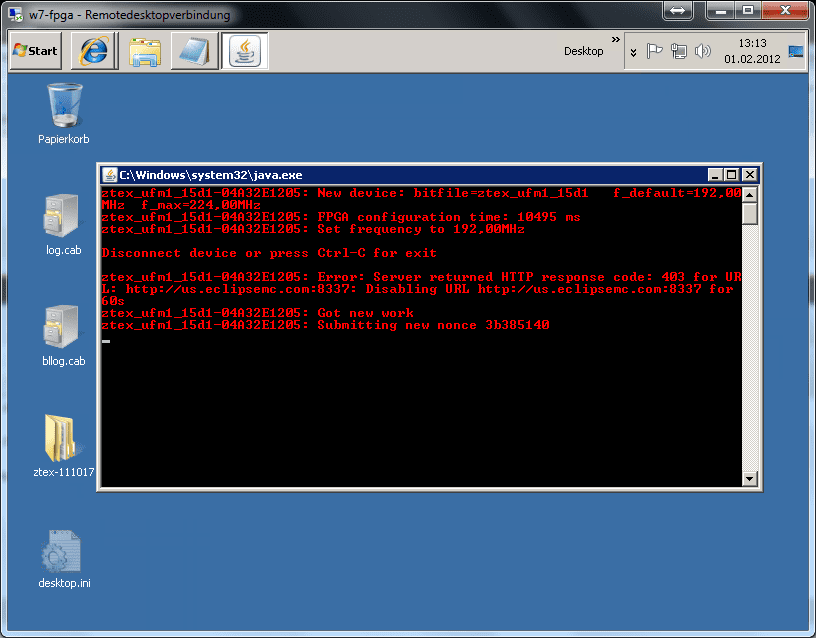The image size is (816, 638).
Task: Click the Show desktop icon beside the clock
Action: point(796,51)
